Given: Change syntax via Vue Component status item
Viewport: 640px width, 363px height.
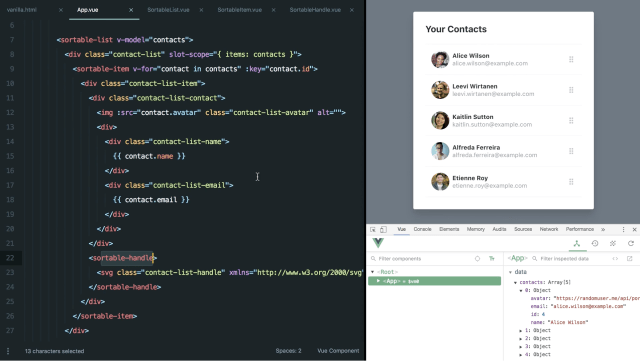Looking at the screenshot, I should coord(338,351).
